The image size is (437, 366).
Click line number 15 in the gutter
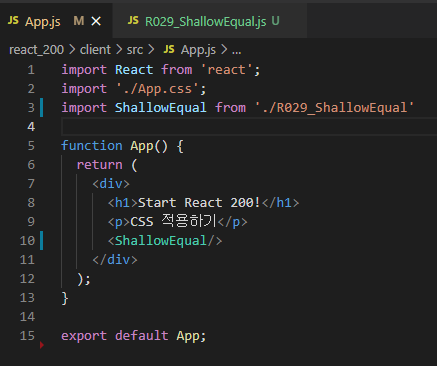point(27,336)
